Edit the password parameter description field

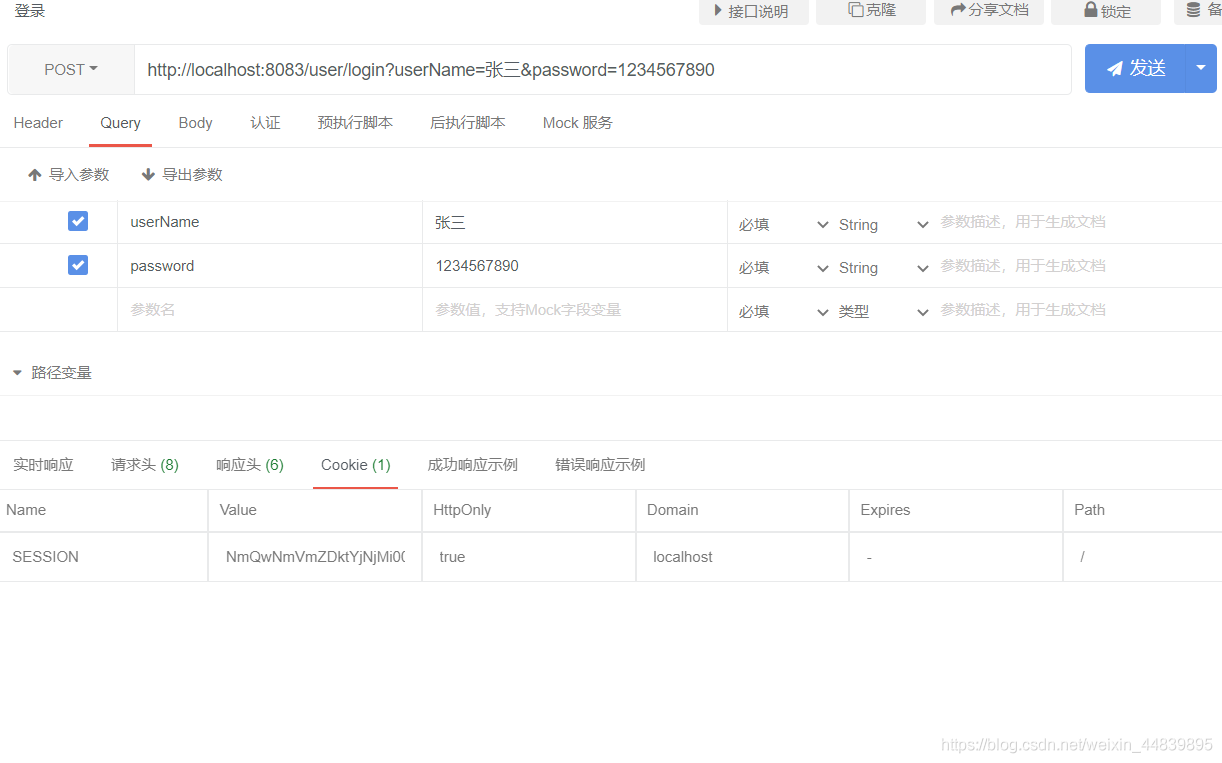[x=1078, y=266]
